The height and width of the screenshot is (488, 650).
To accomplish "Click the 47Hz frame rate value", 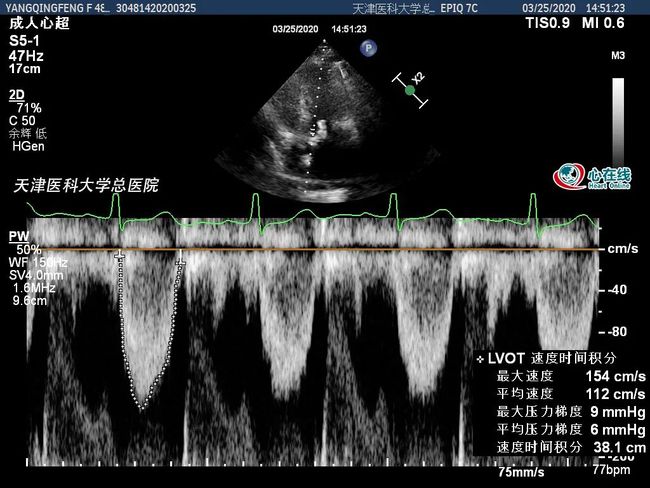I will point(26,56).
